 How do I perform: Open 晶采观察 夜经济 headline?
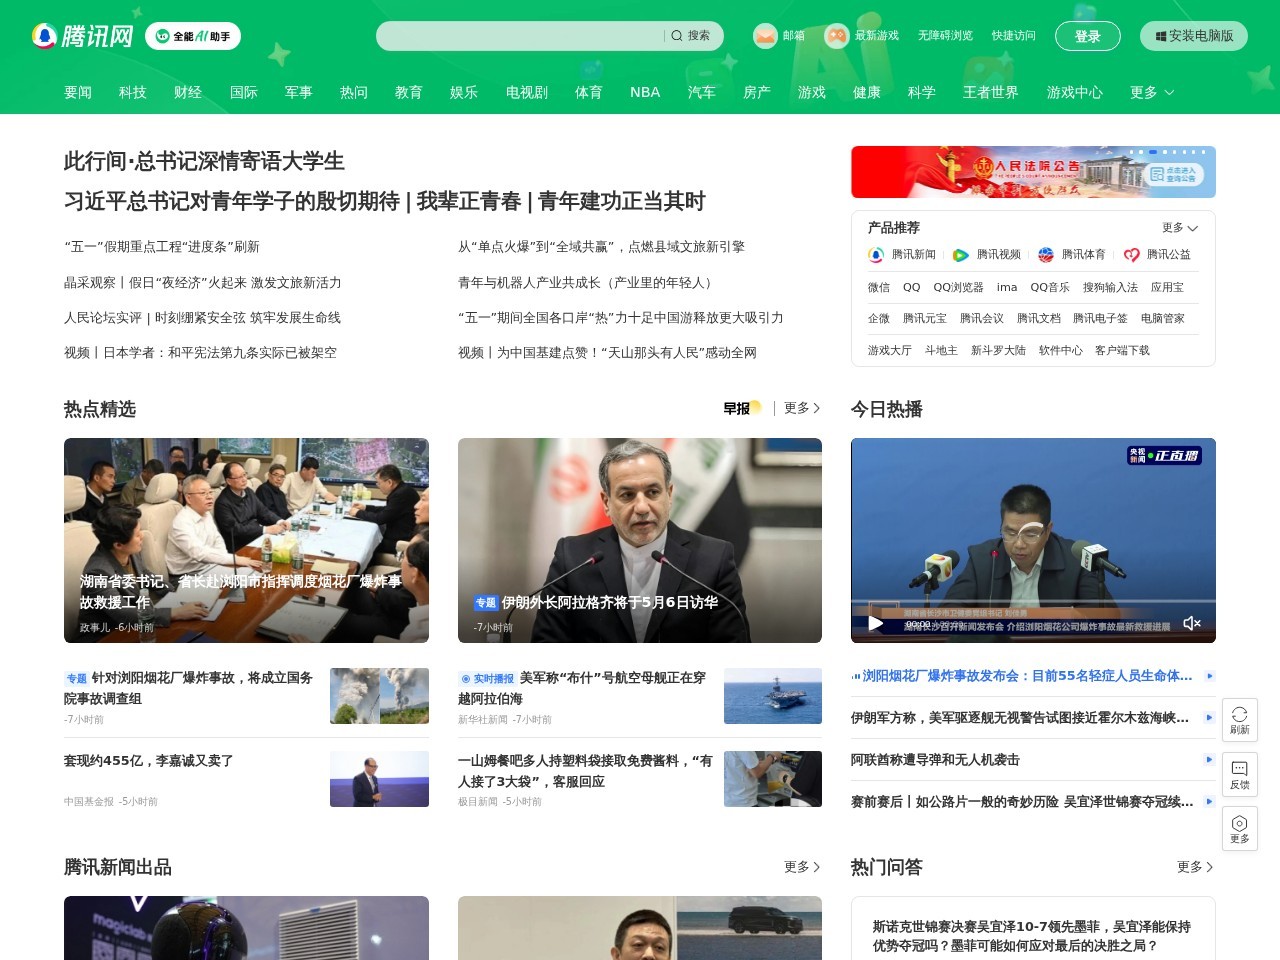click(x=203, y=283)
